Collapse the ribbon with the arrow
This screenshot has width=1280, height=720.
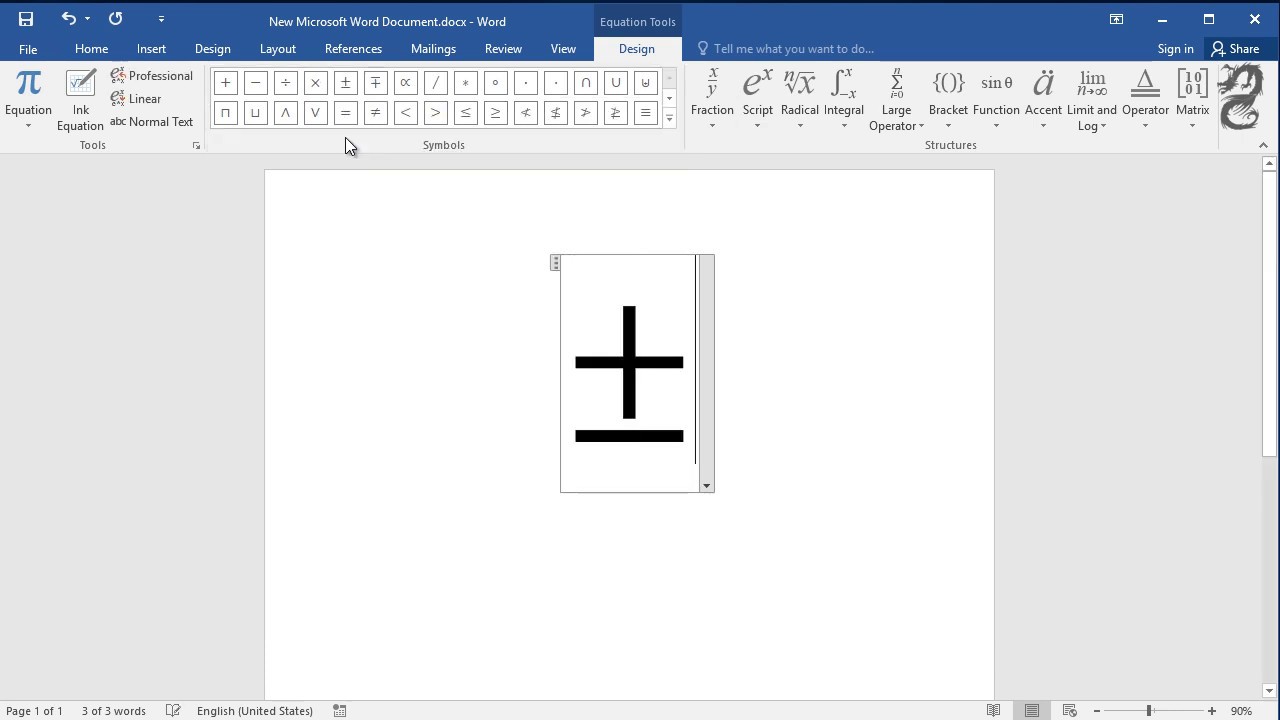click(x=1263, y=146)
